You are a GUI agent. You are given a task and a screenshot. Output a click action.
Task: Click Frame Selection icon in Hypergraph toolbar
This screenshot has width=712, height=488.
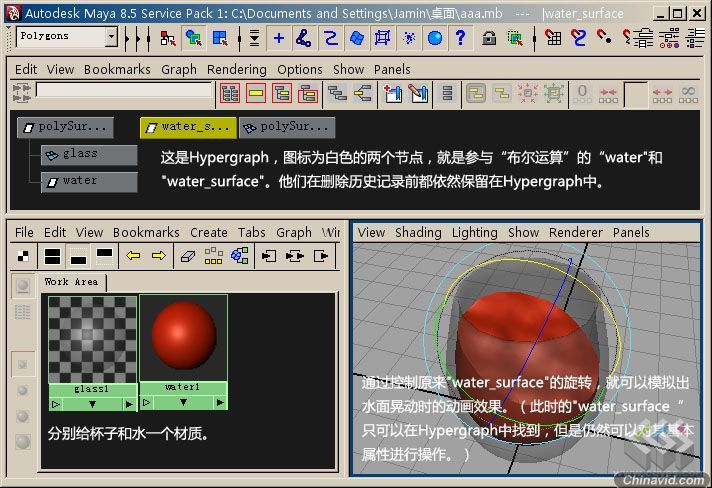(x=256, y=93)
